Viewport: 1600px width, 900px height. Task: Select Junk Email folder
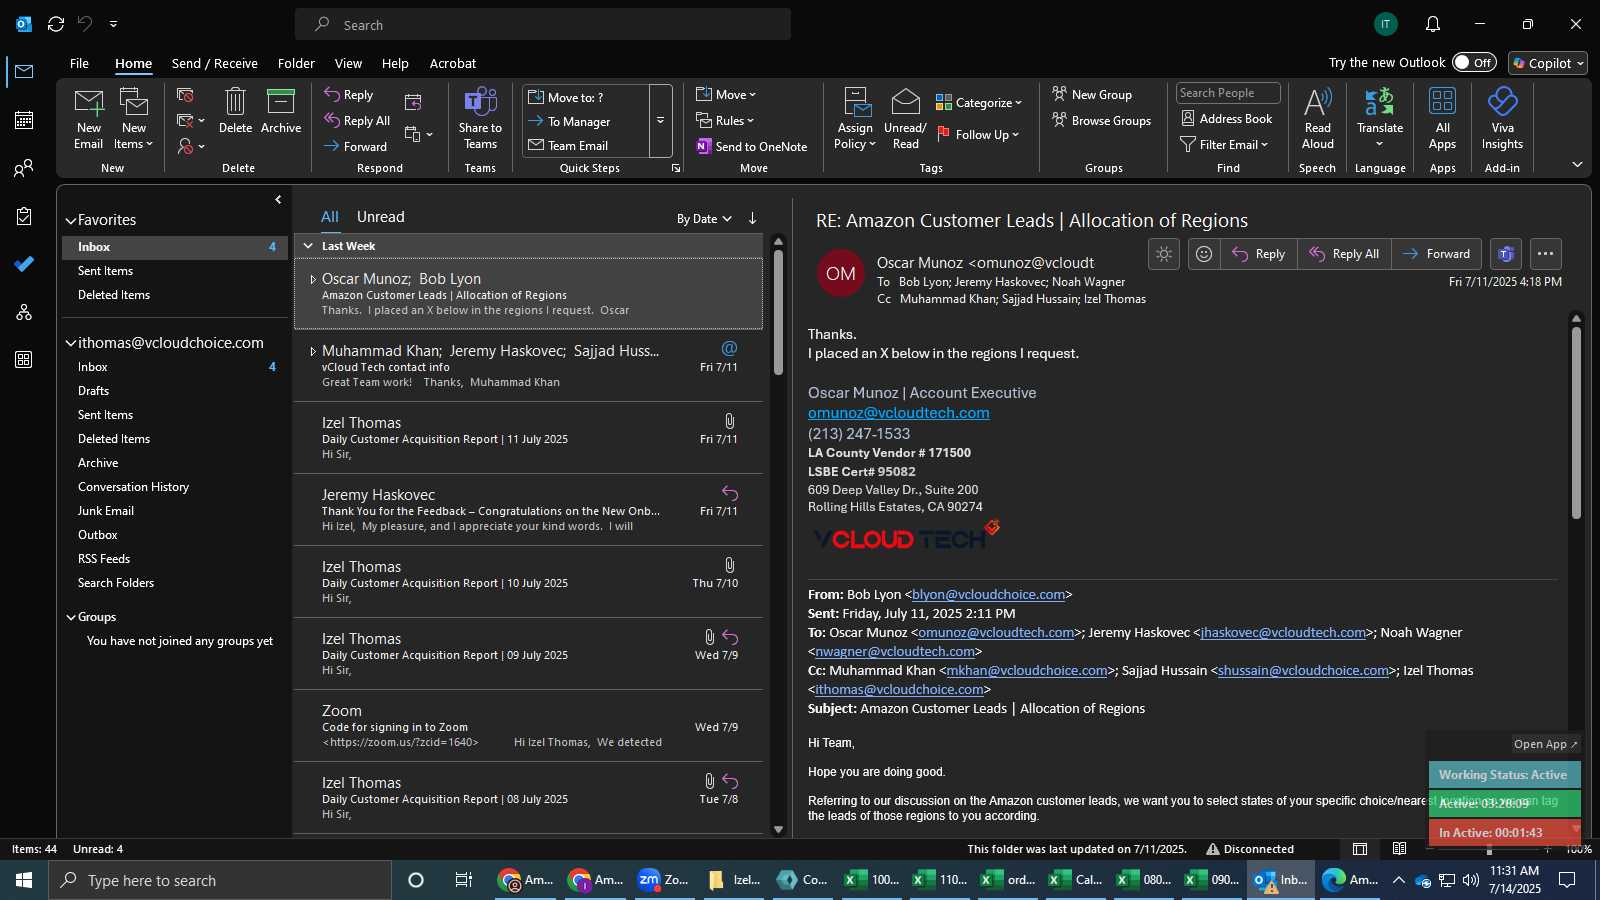point(106,511)
